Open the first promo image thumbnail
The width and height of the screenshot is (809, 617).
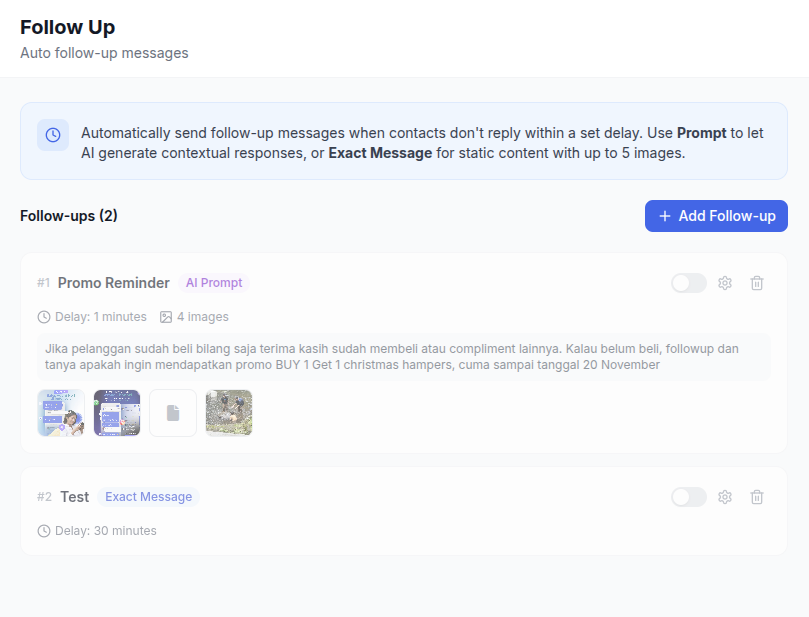(x=61, y=413)
